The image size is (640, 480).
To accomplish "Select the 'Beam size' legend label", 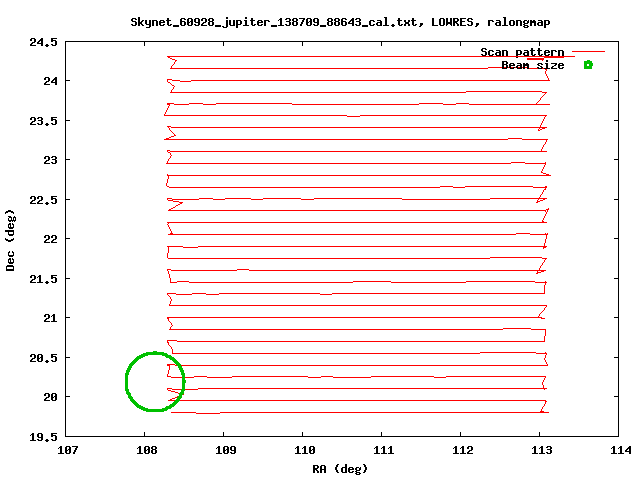I will [x=533, y=65].
